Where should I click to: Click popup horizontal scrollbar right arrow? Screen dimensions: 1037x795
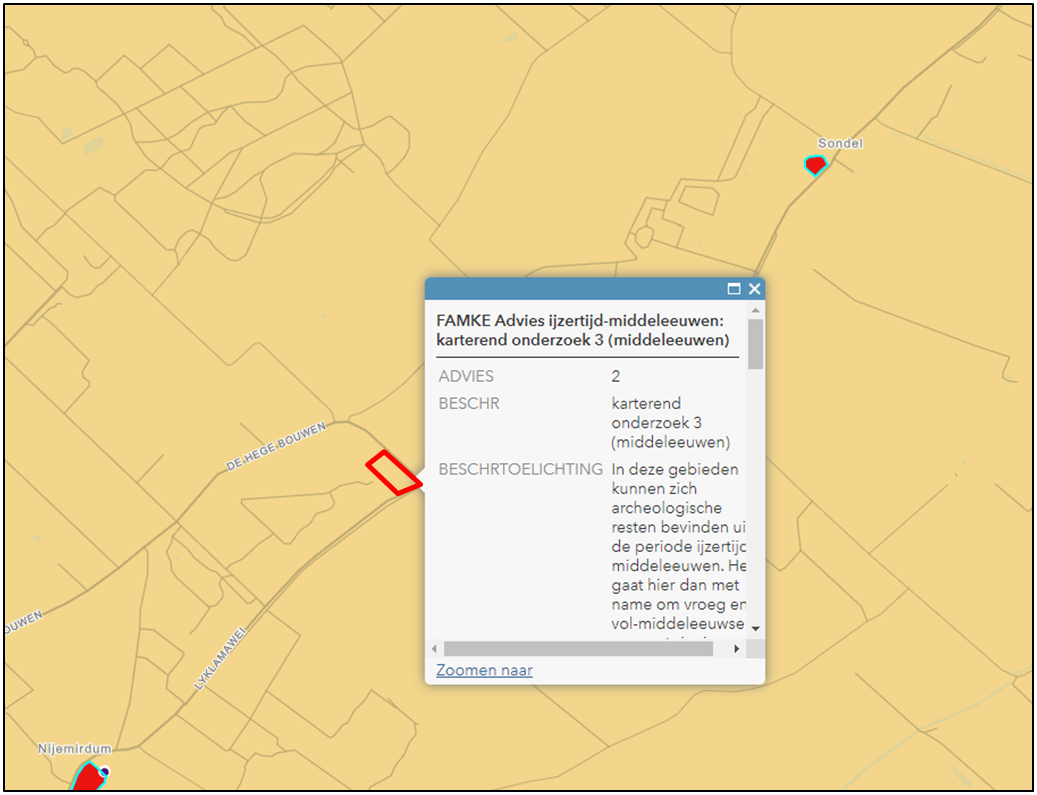pyautogui.click(x=736, y=649)
